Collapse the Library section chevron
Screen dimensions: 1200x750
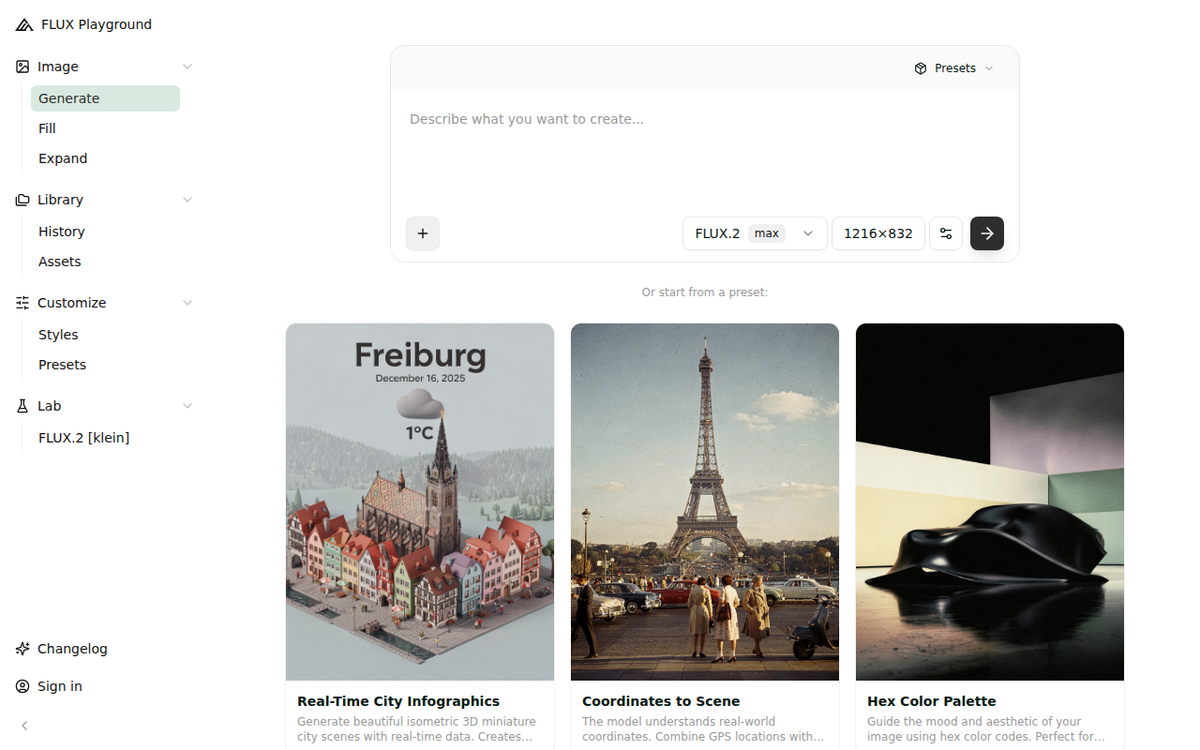click(x=187, y=200)
